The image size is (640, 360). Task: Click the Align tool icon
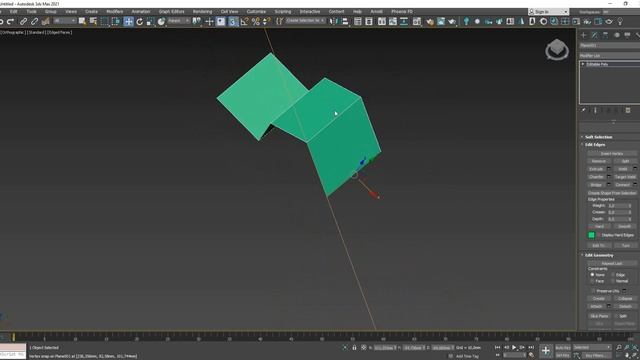click(x=345, y=21)
